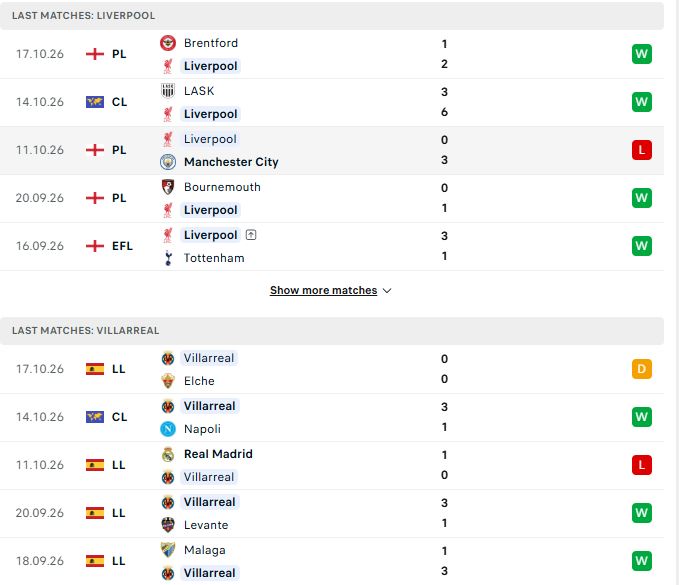Click the Bournemouth crest icon
The width and height of the screenshot is (679, 585).
tap(168, 187)
